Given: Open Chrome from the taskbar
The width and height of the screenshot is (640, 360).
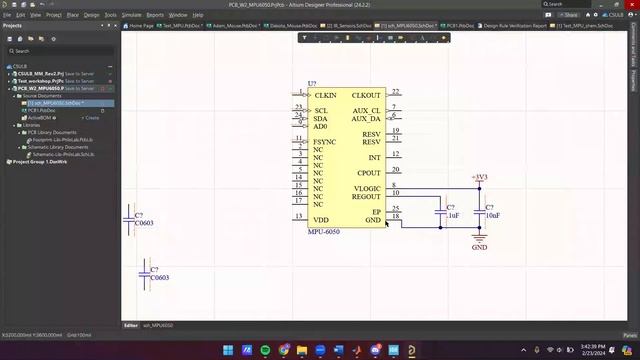Looking at the screenshot, I should click(284, 350).
